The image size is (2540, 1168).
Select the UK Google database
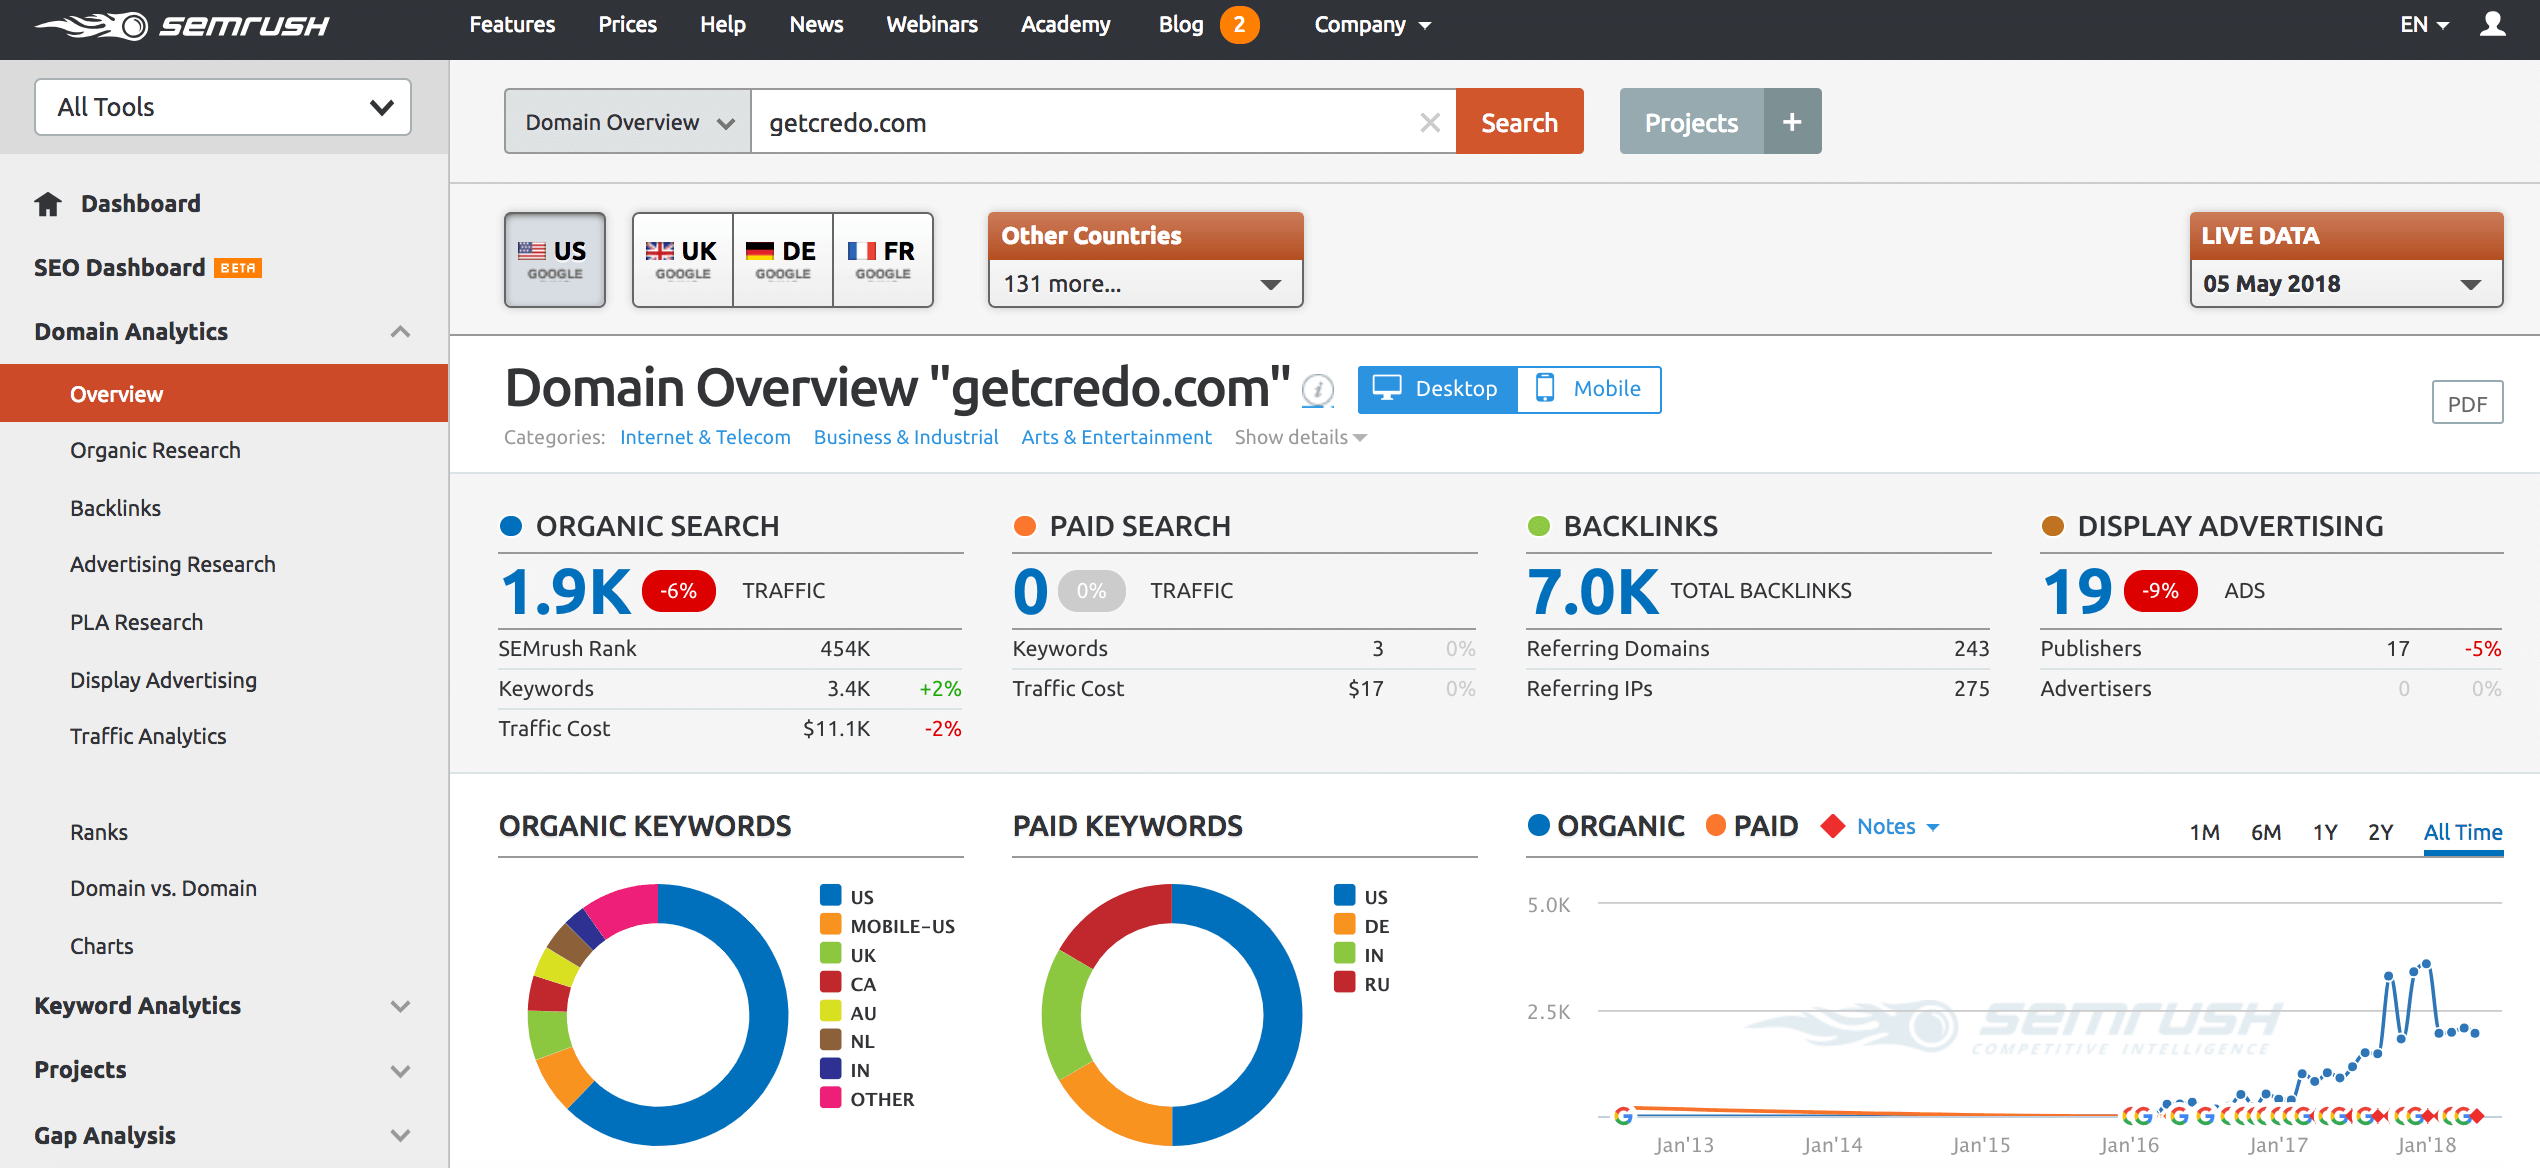(x=683, y=260)
